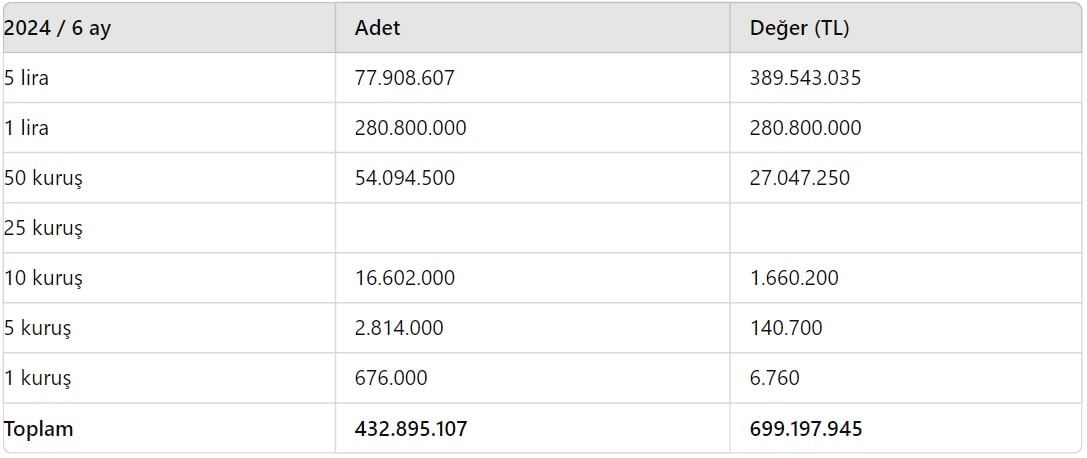
Task: Click the value 389.543.035
Action: (x=806, y=78)
